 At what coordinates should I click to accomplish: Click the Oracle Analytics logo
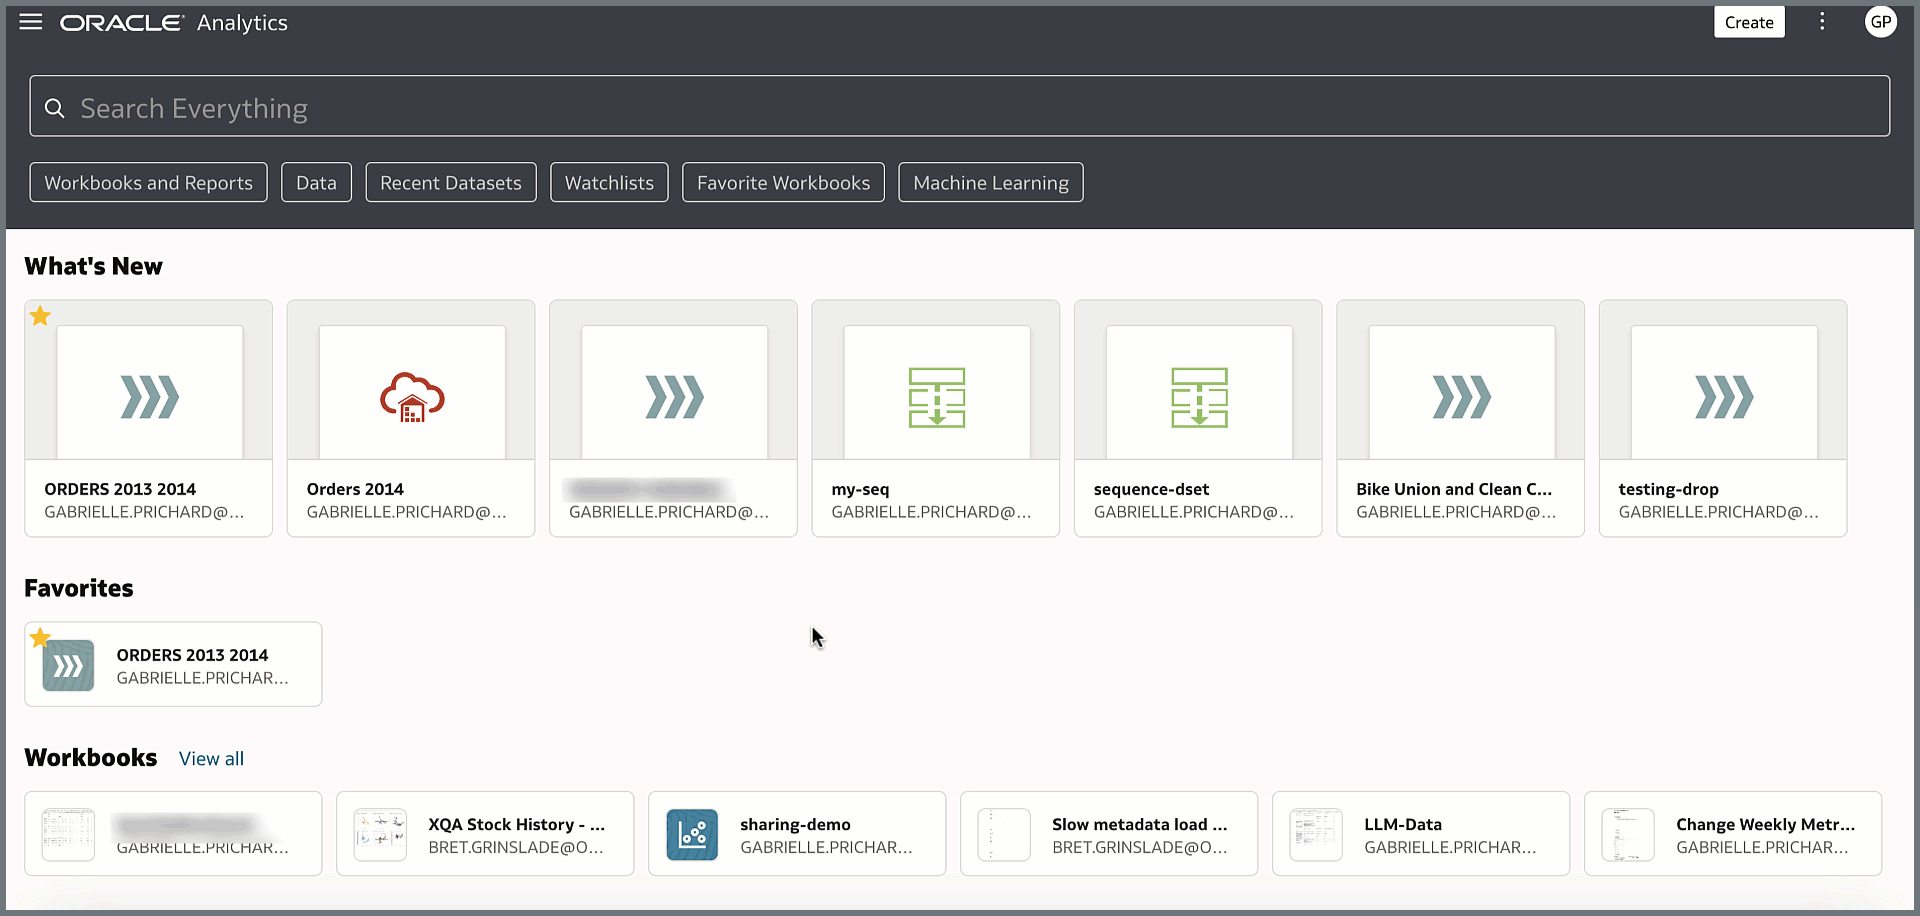point(122,22)
